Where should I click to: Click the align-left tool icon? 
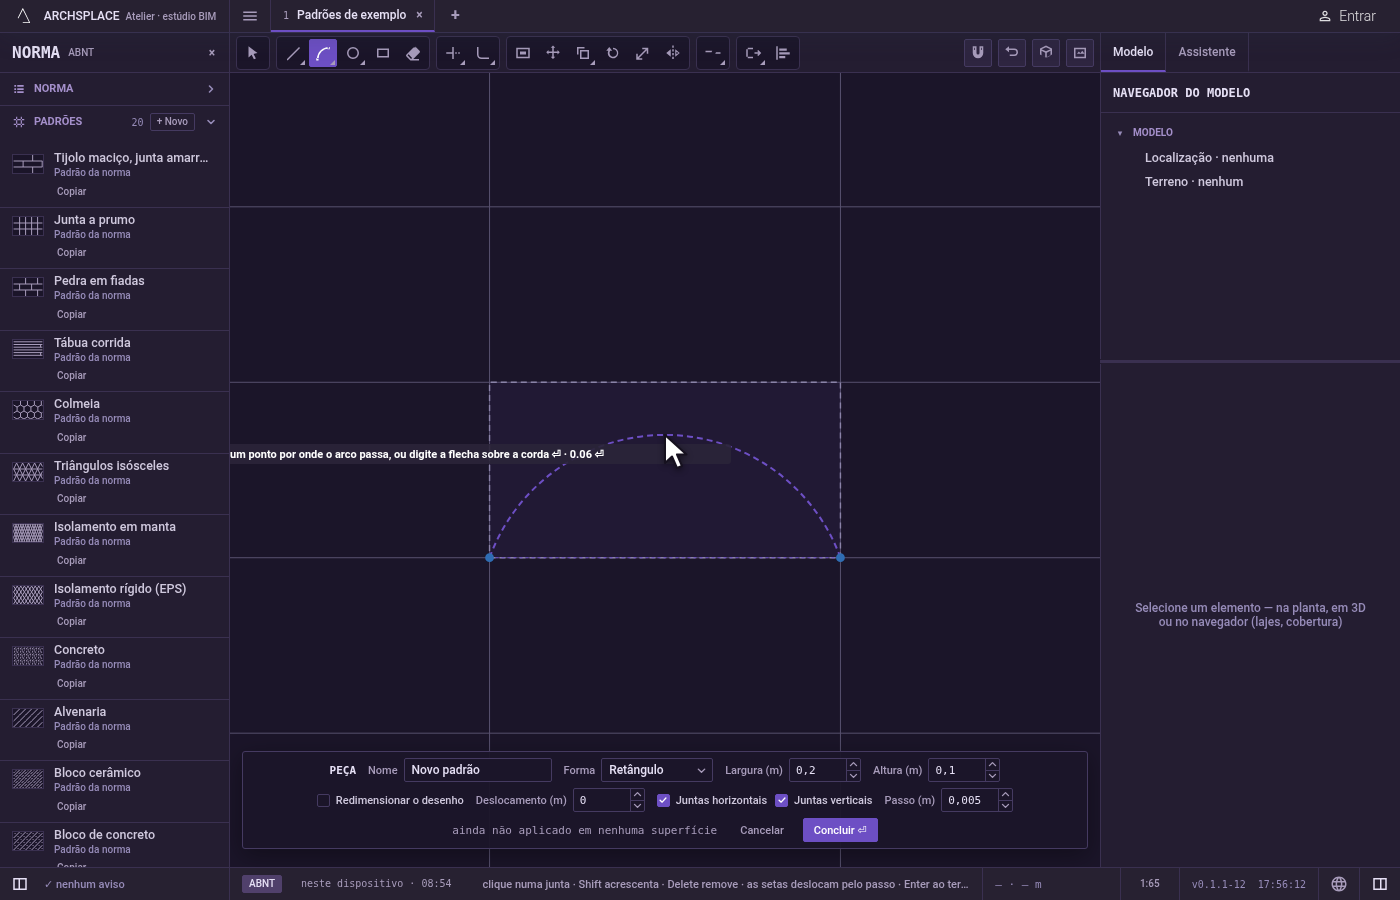pos(783,53)
